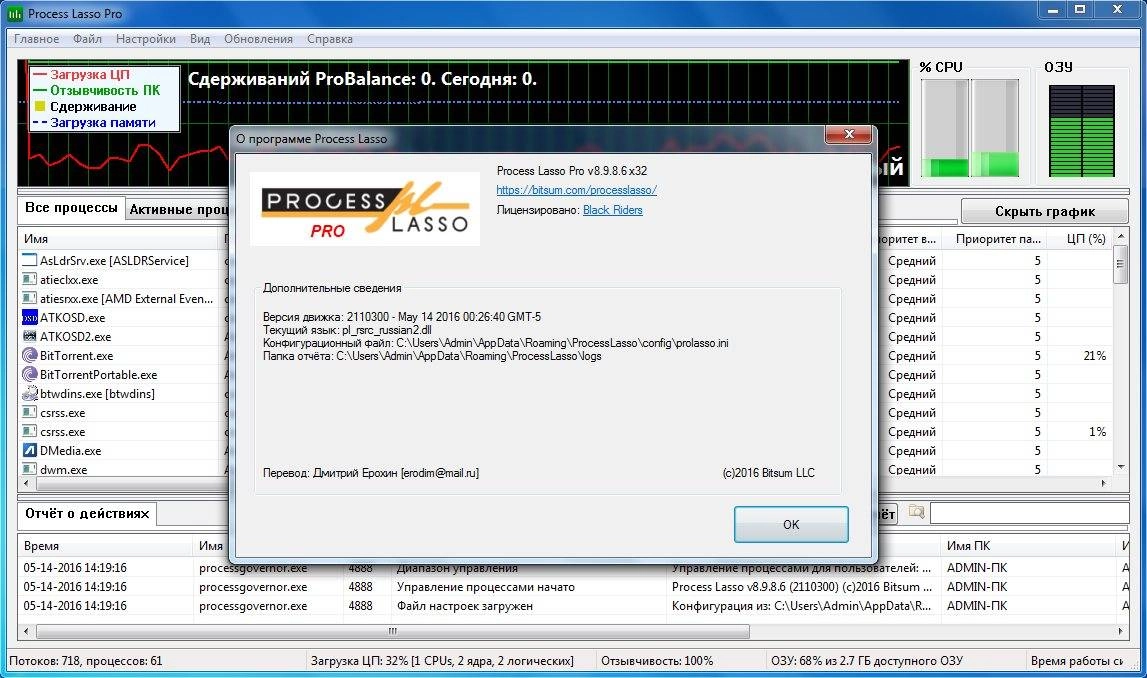Sort log by Имя ПК column
Image resolution: width=1147 pixels, height=678 pixels.
tap(1028, 546)
